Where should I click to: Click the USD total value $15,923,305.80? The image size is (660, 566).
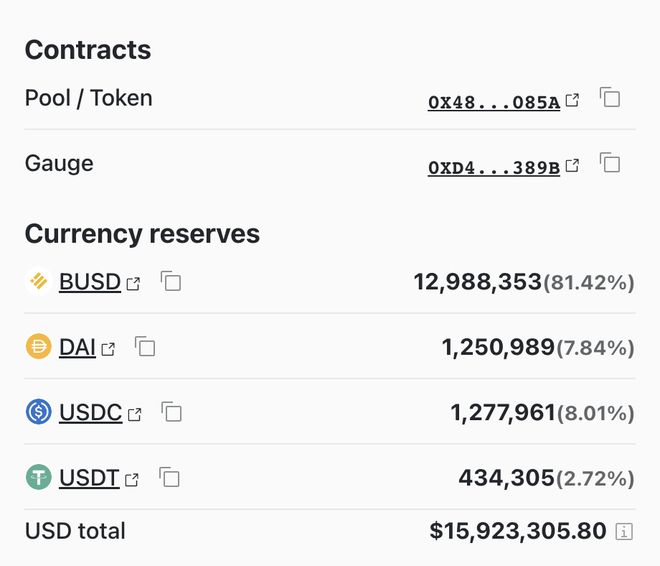tap(517, 530)
